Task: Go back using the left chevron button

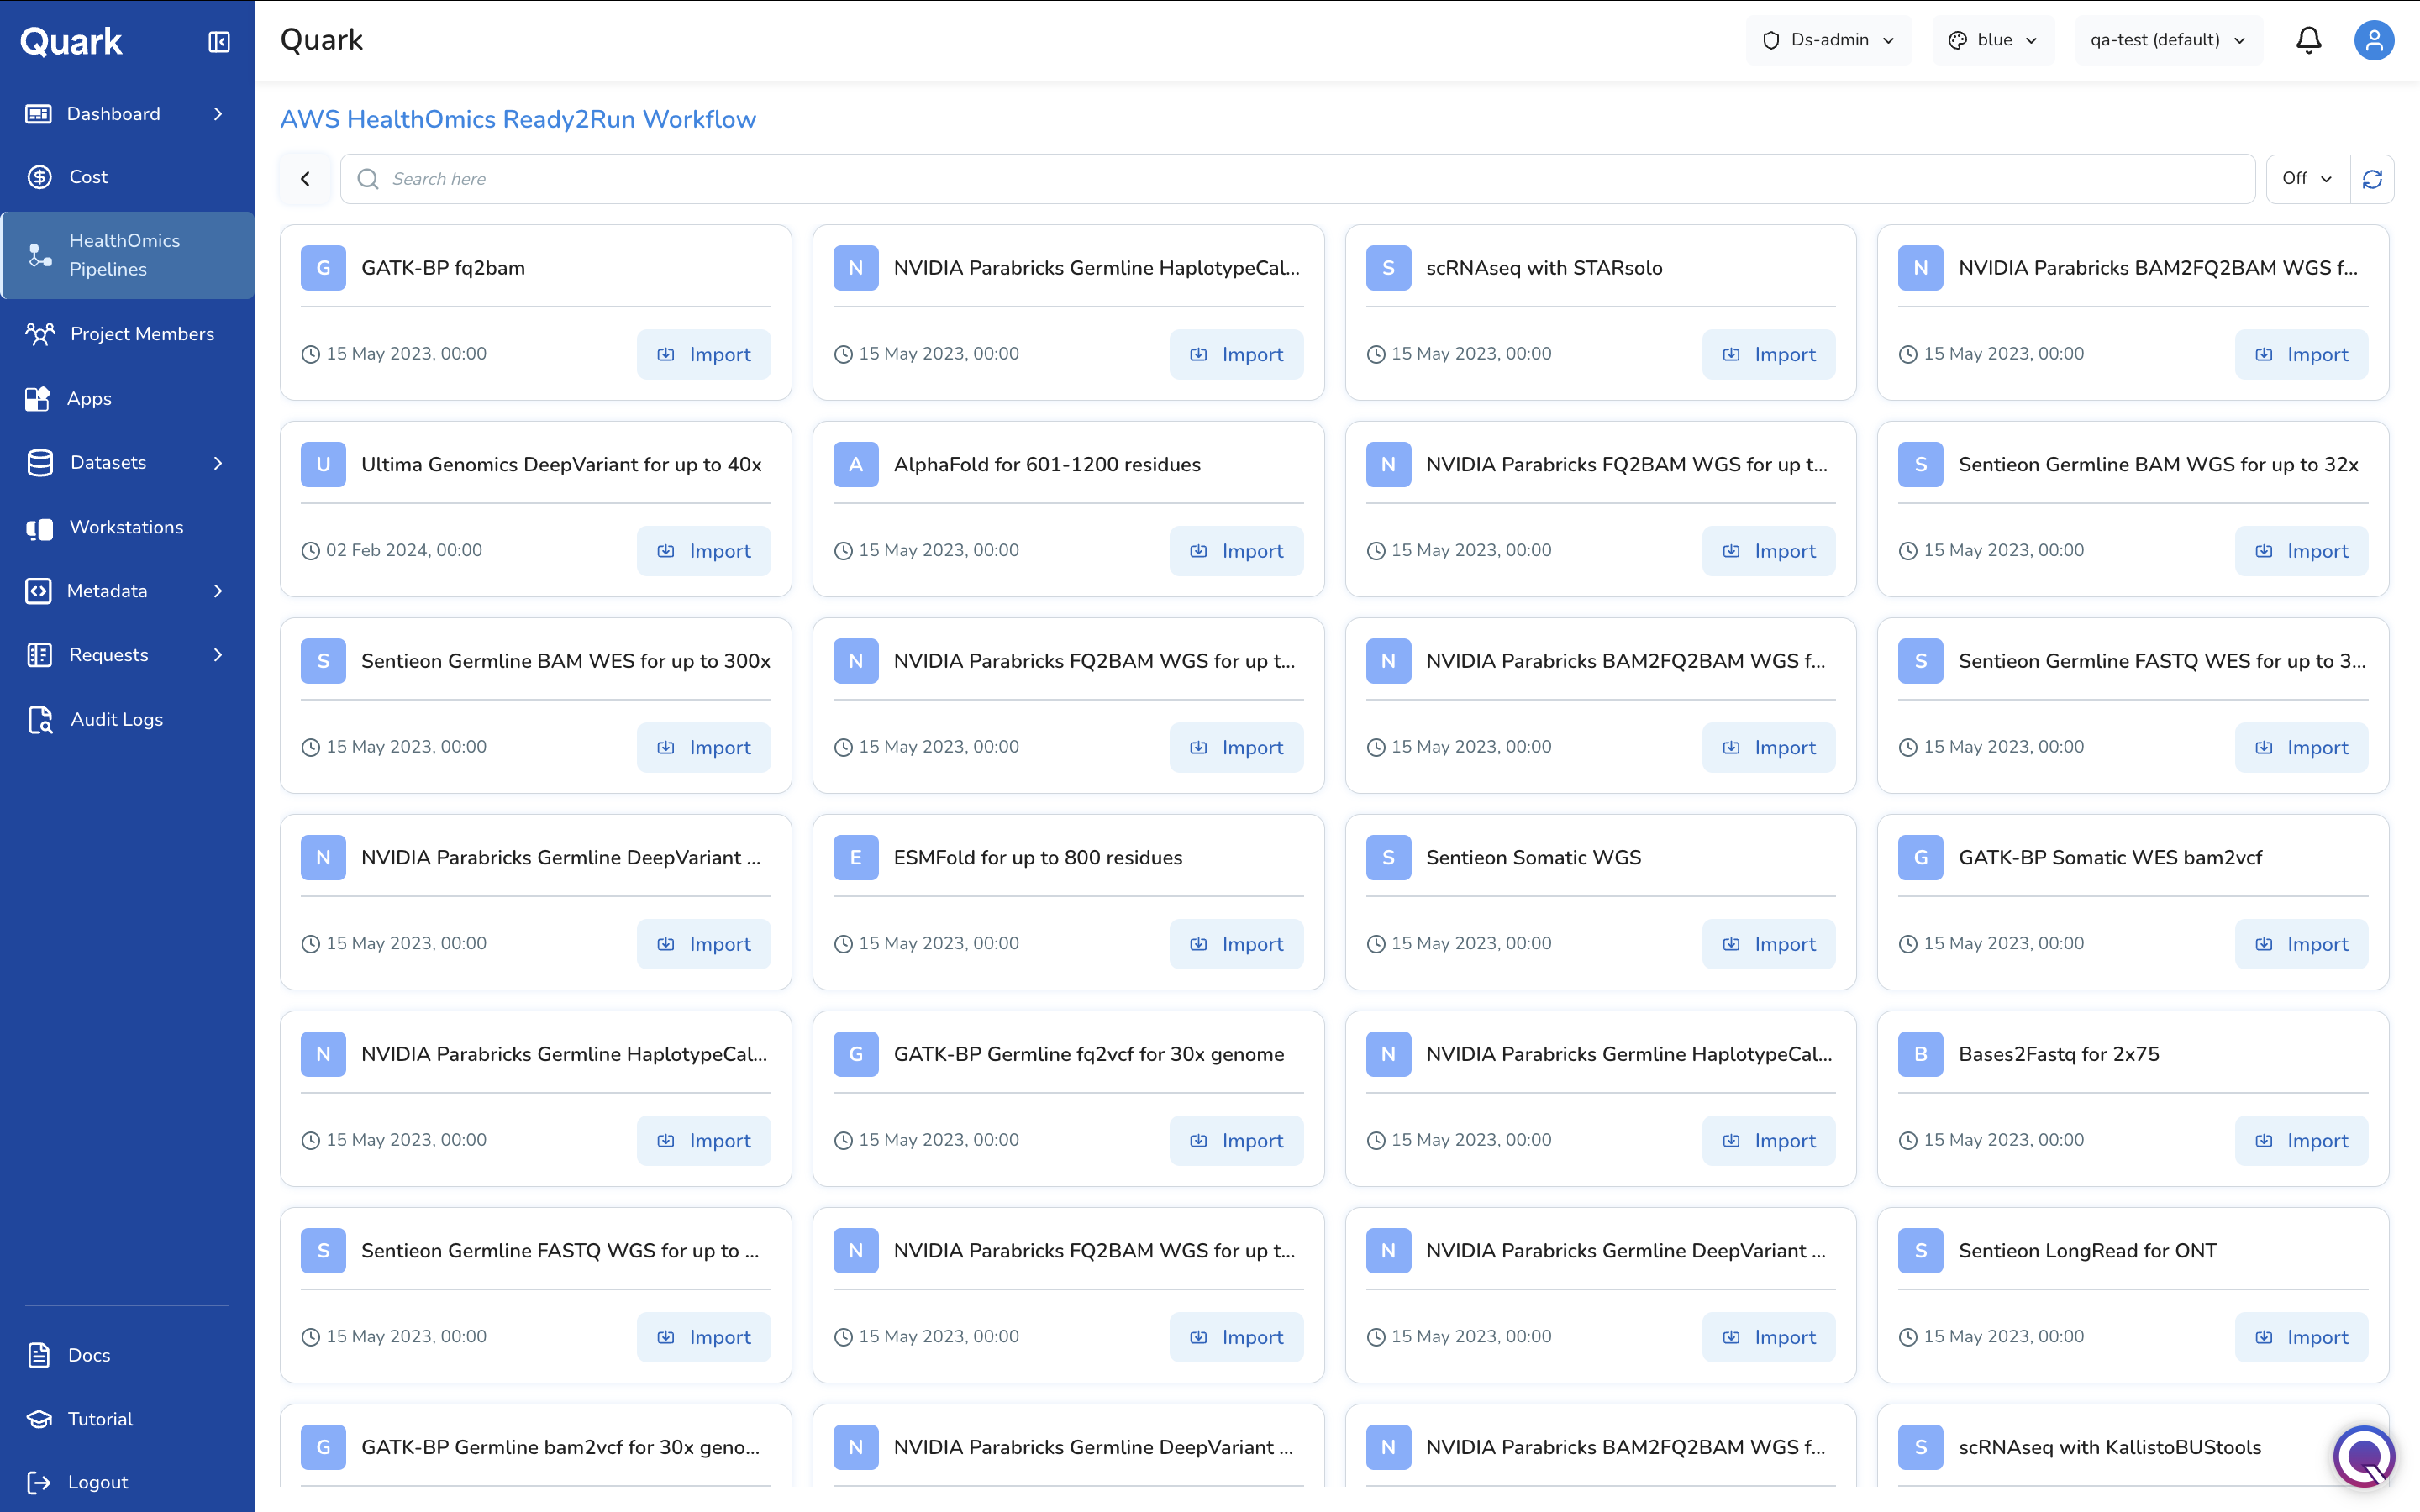Action: tap(305, 179)
